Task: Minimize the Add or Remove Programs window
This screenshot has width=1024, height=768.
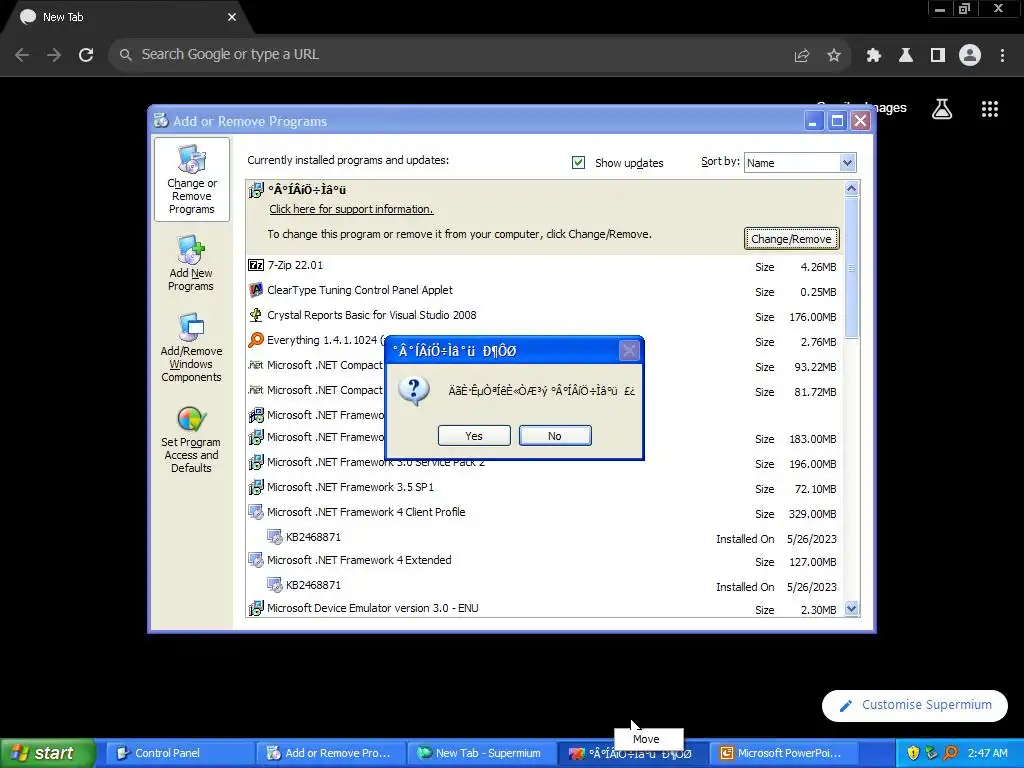Action: coord(814,121)
